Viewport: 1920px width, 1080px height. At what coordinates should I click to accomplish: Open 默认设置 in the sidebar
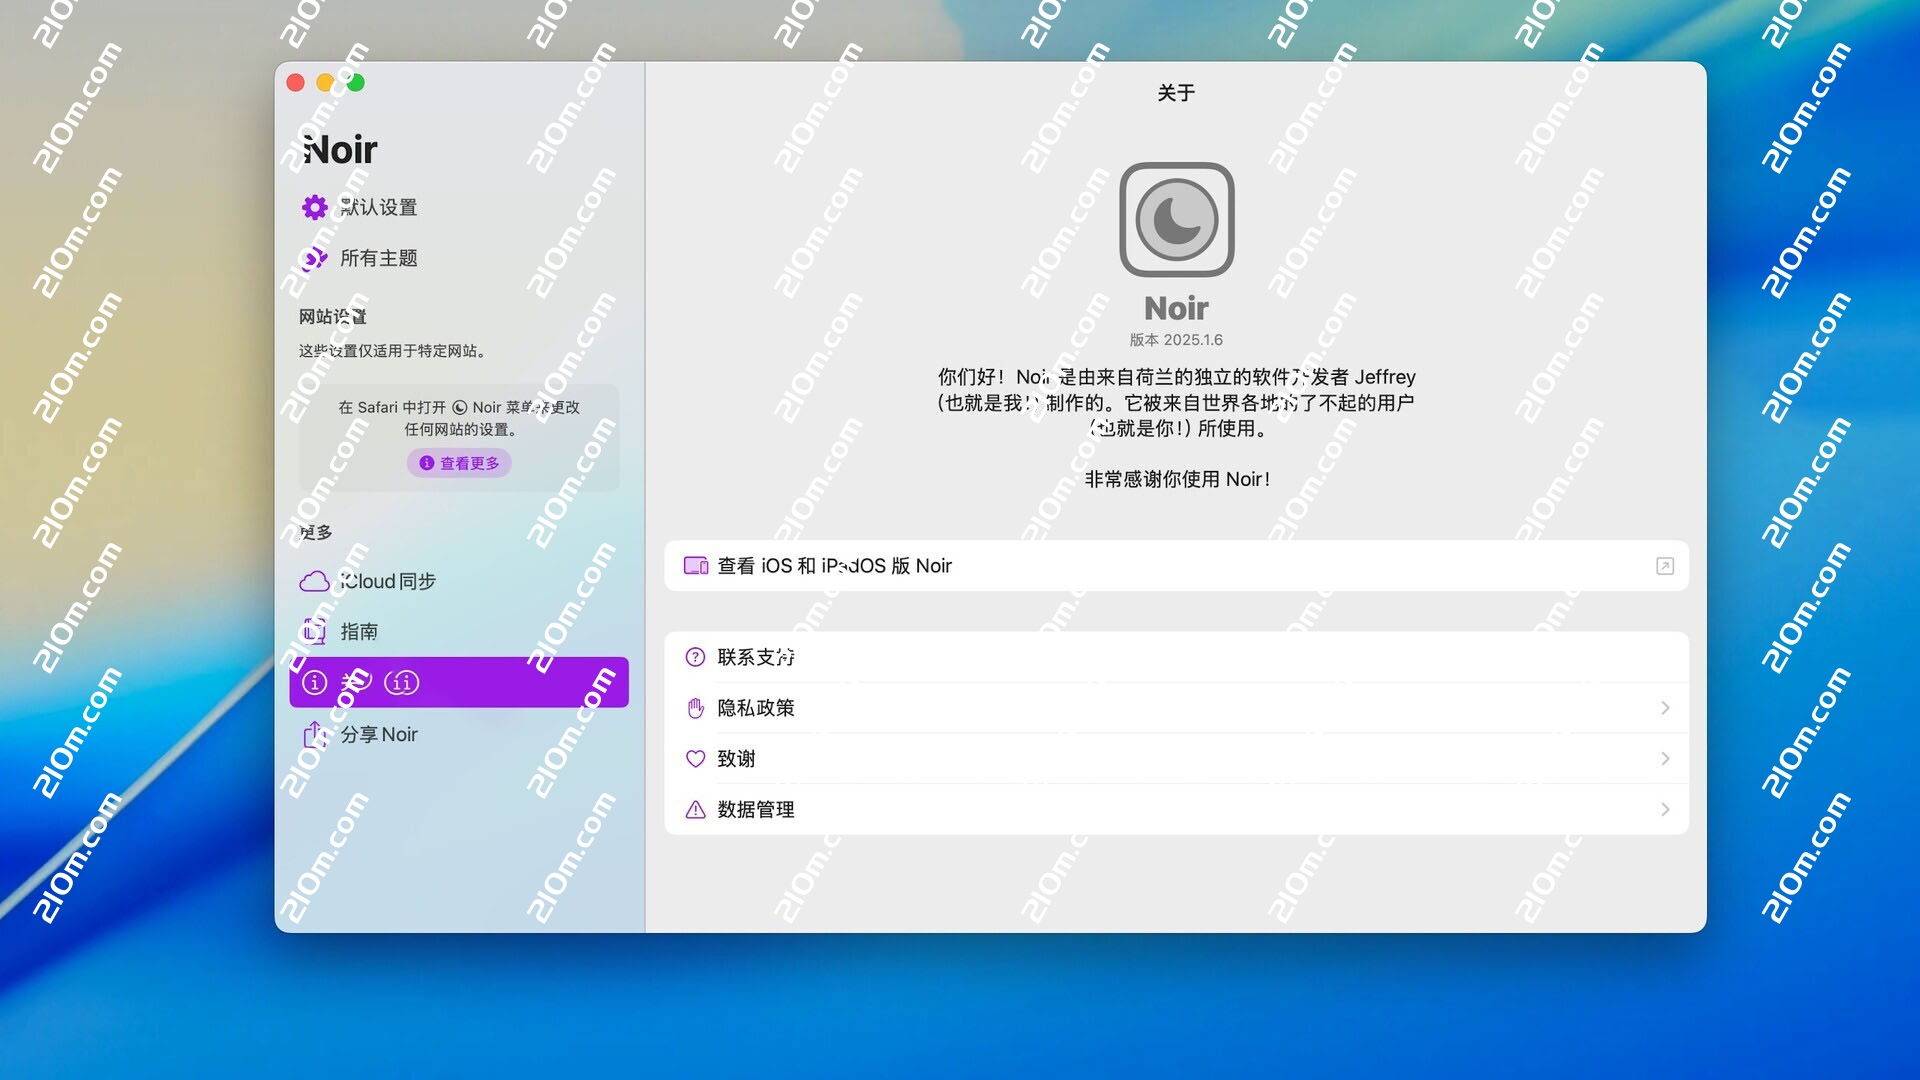(x=459, y=207)
